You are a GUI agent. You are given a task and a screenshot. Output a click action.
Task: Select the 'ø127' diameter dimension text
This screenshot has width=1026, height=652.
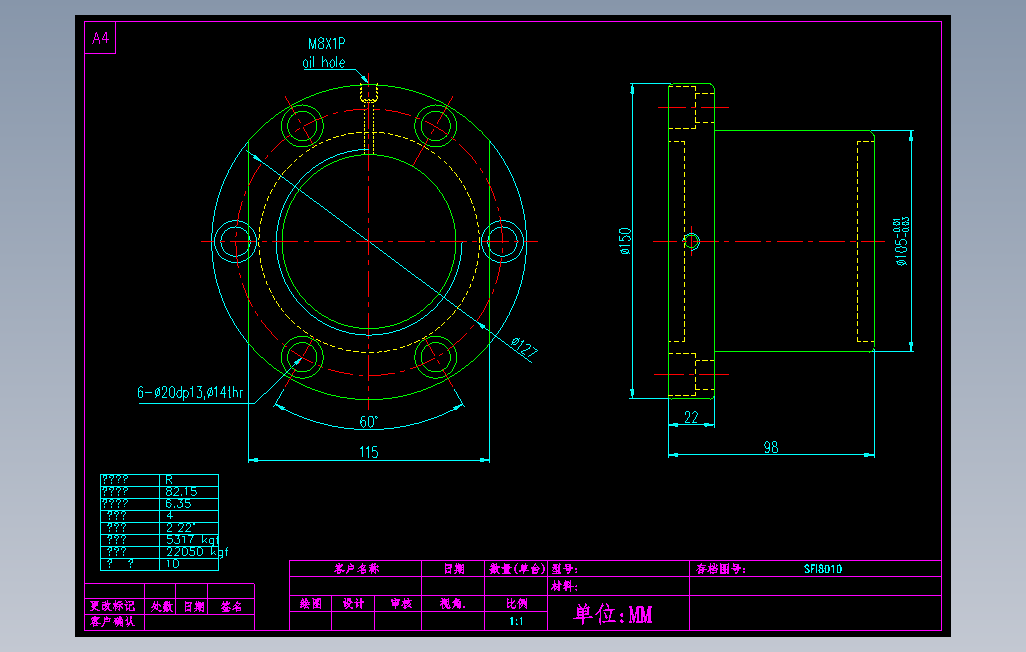[x=524, y=348]
